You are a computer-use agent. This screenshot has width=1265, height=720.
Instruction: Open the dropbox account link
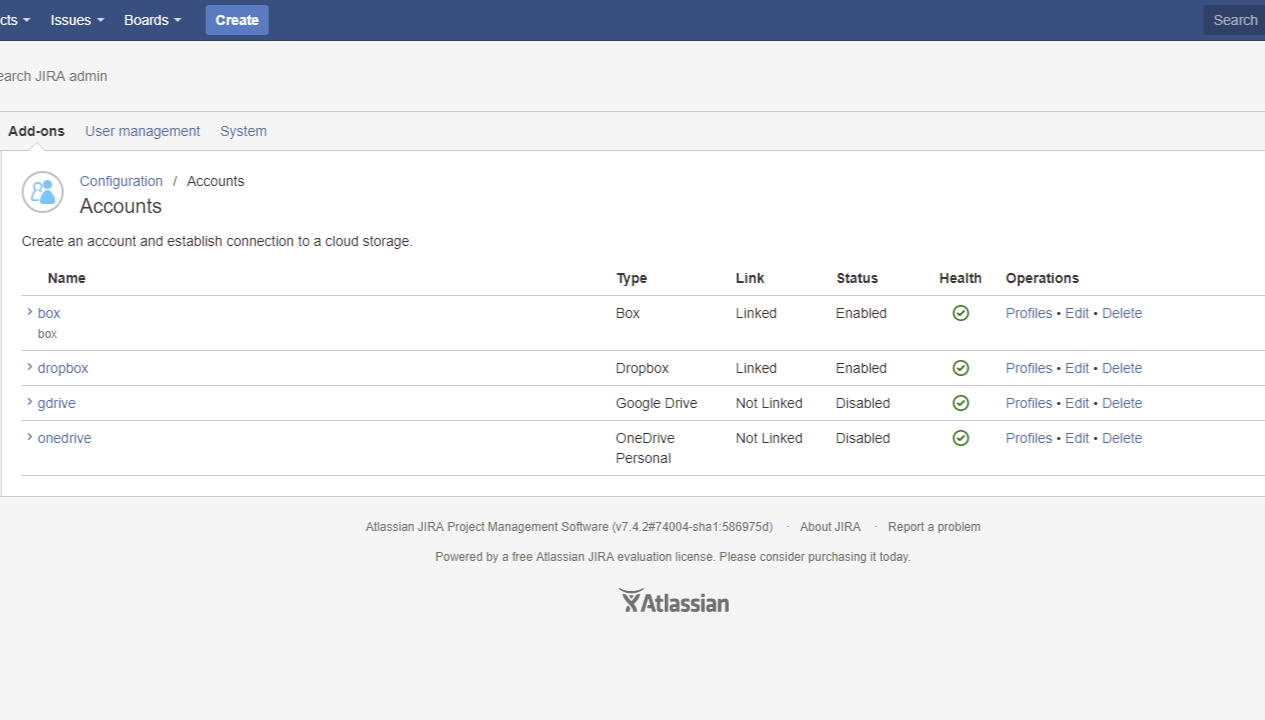[63, 368]
